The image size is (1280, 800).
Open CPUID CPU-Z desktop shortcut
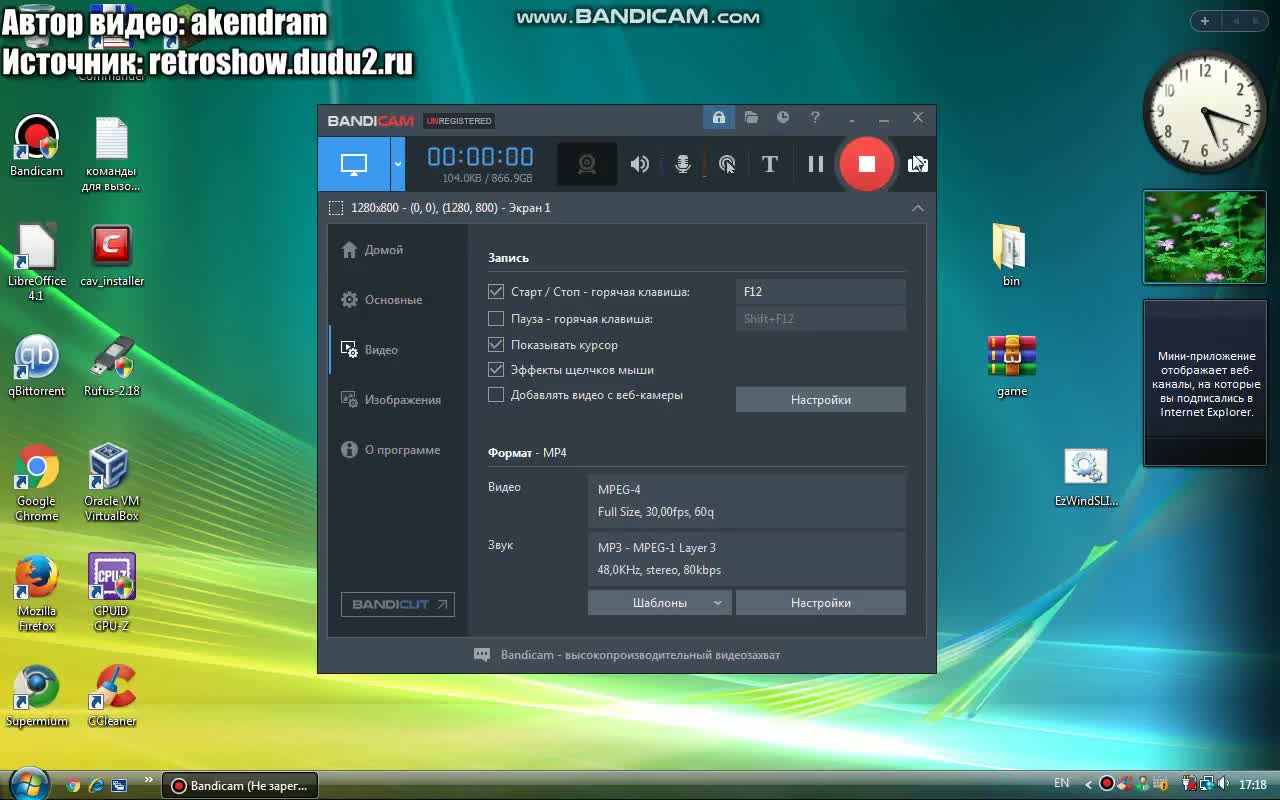click(112, 594)
